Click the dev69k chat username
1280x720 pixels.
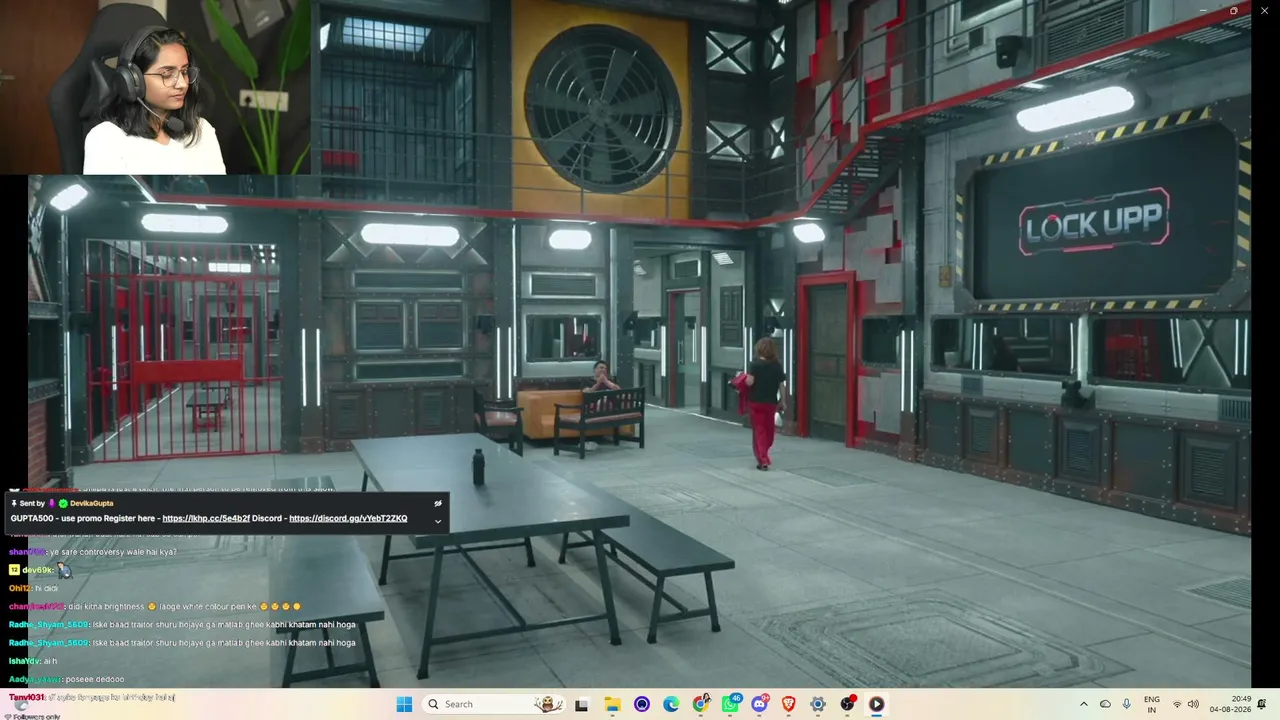click(x=37, y=570)
